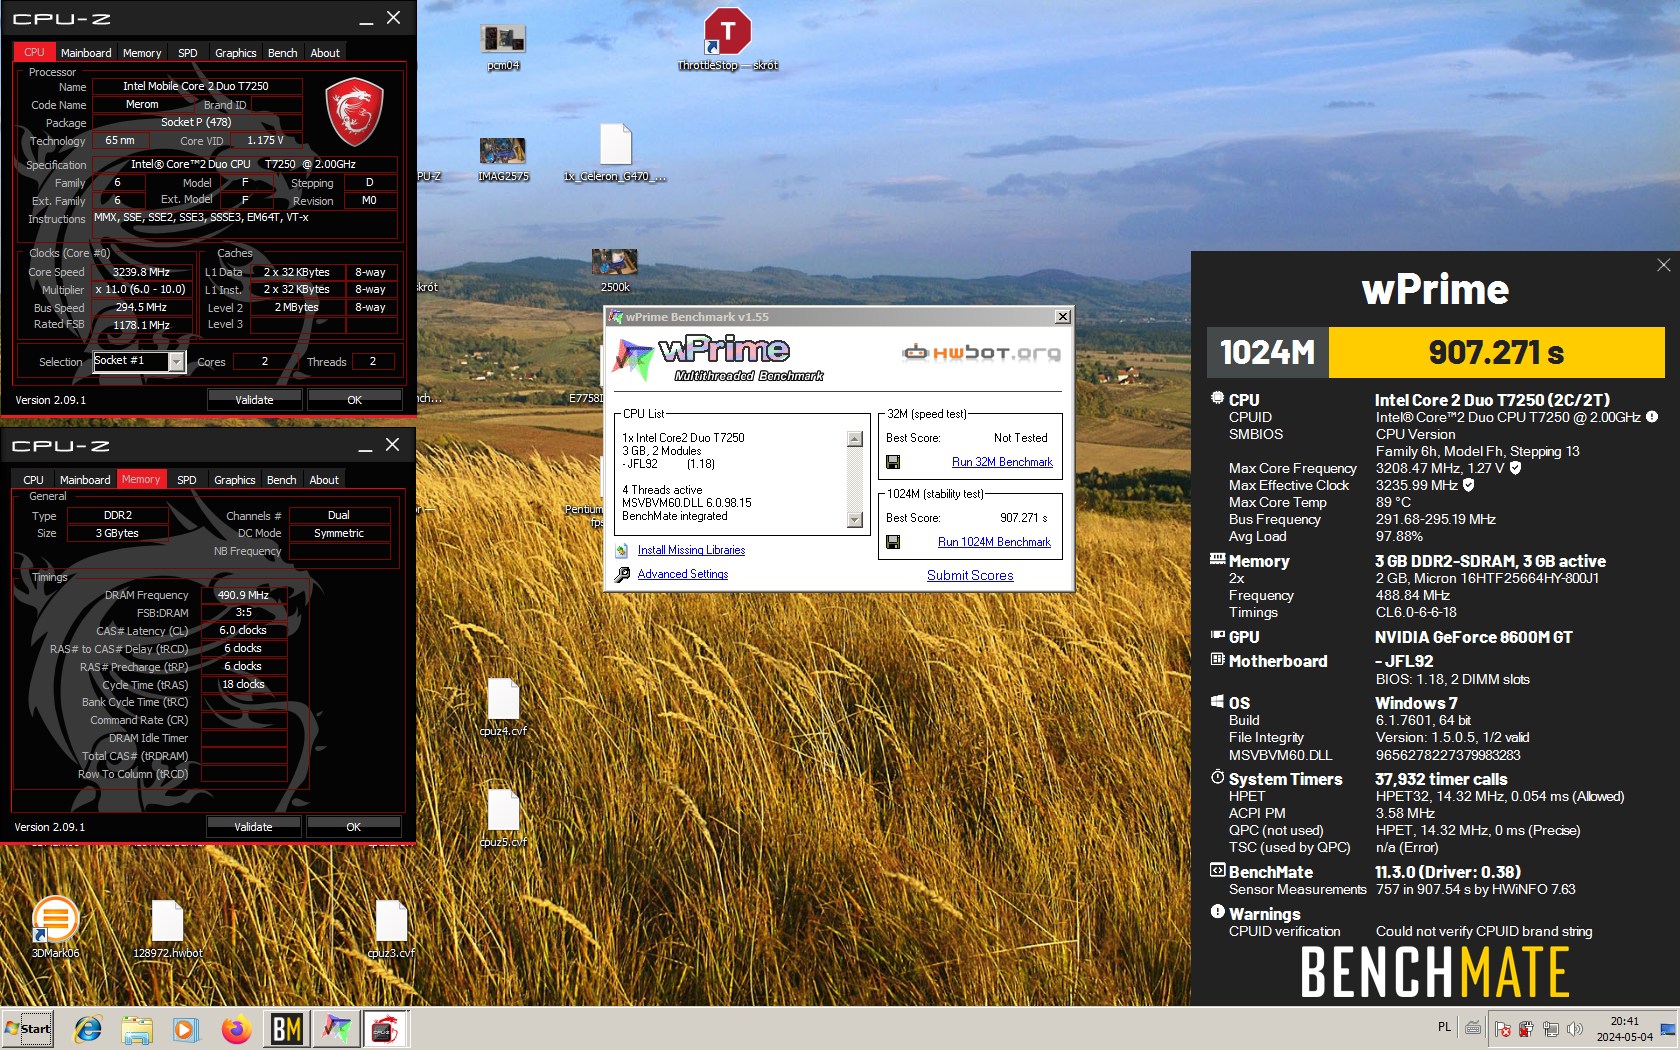The width and height of the screenshot is (1680, 1050).
Task: Click the volume speaker icon in the system tray
Action: coord(1575,1029)
